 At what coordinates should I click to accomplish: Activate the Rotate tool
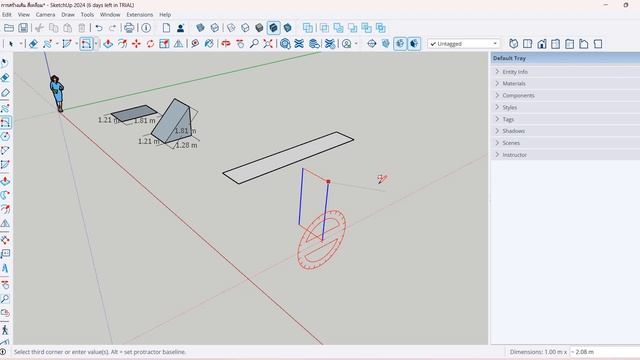(x=150, y=44)
